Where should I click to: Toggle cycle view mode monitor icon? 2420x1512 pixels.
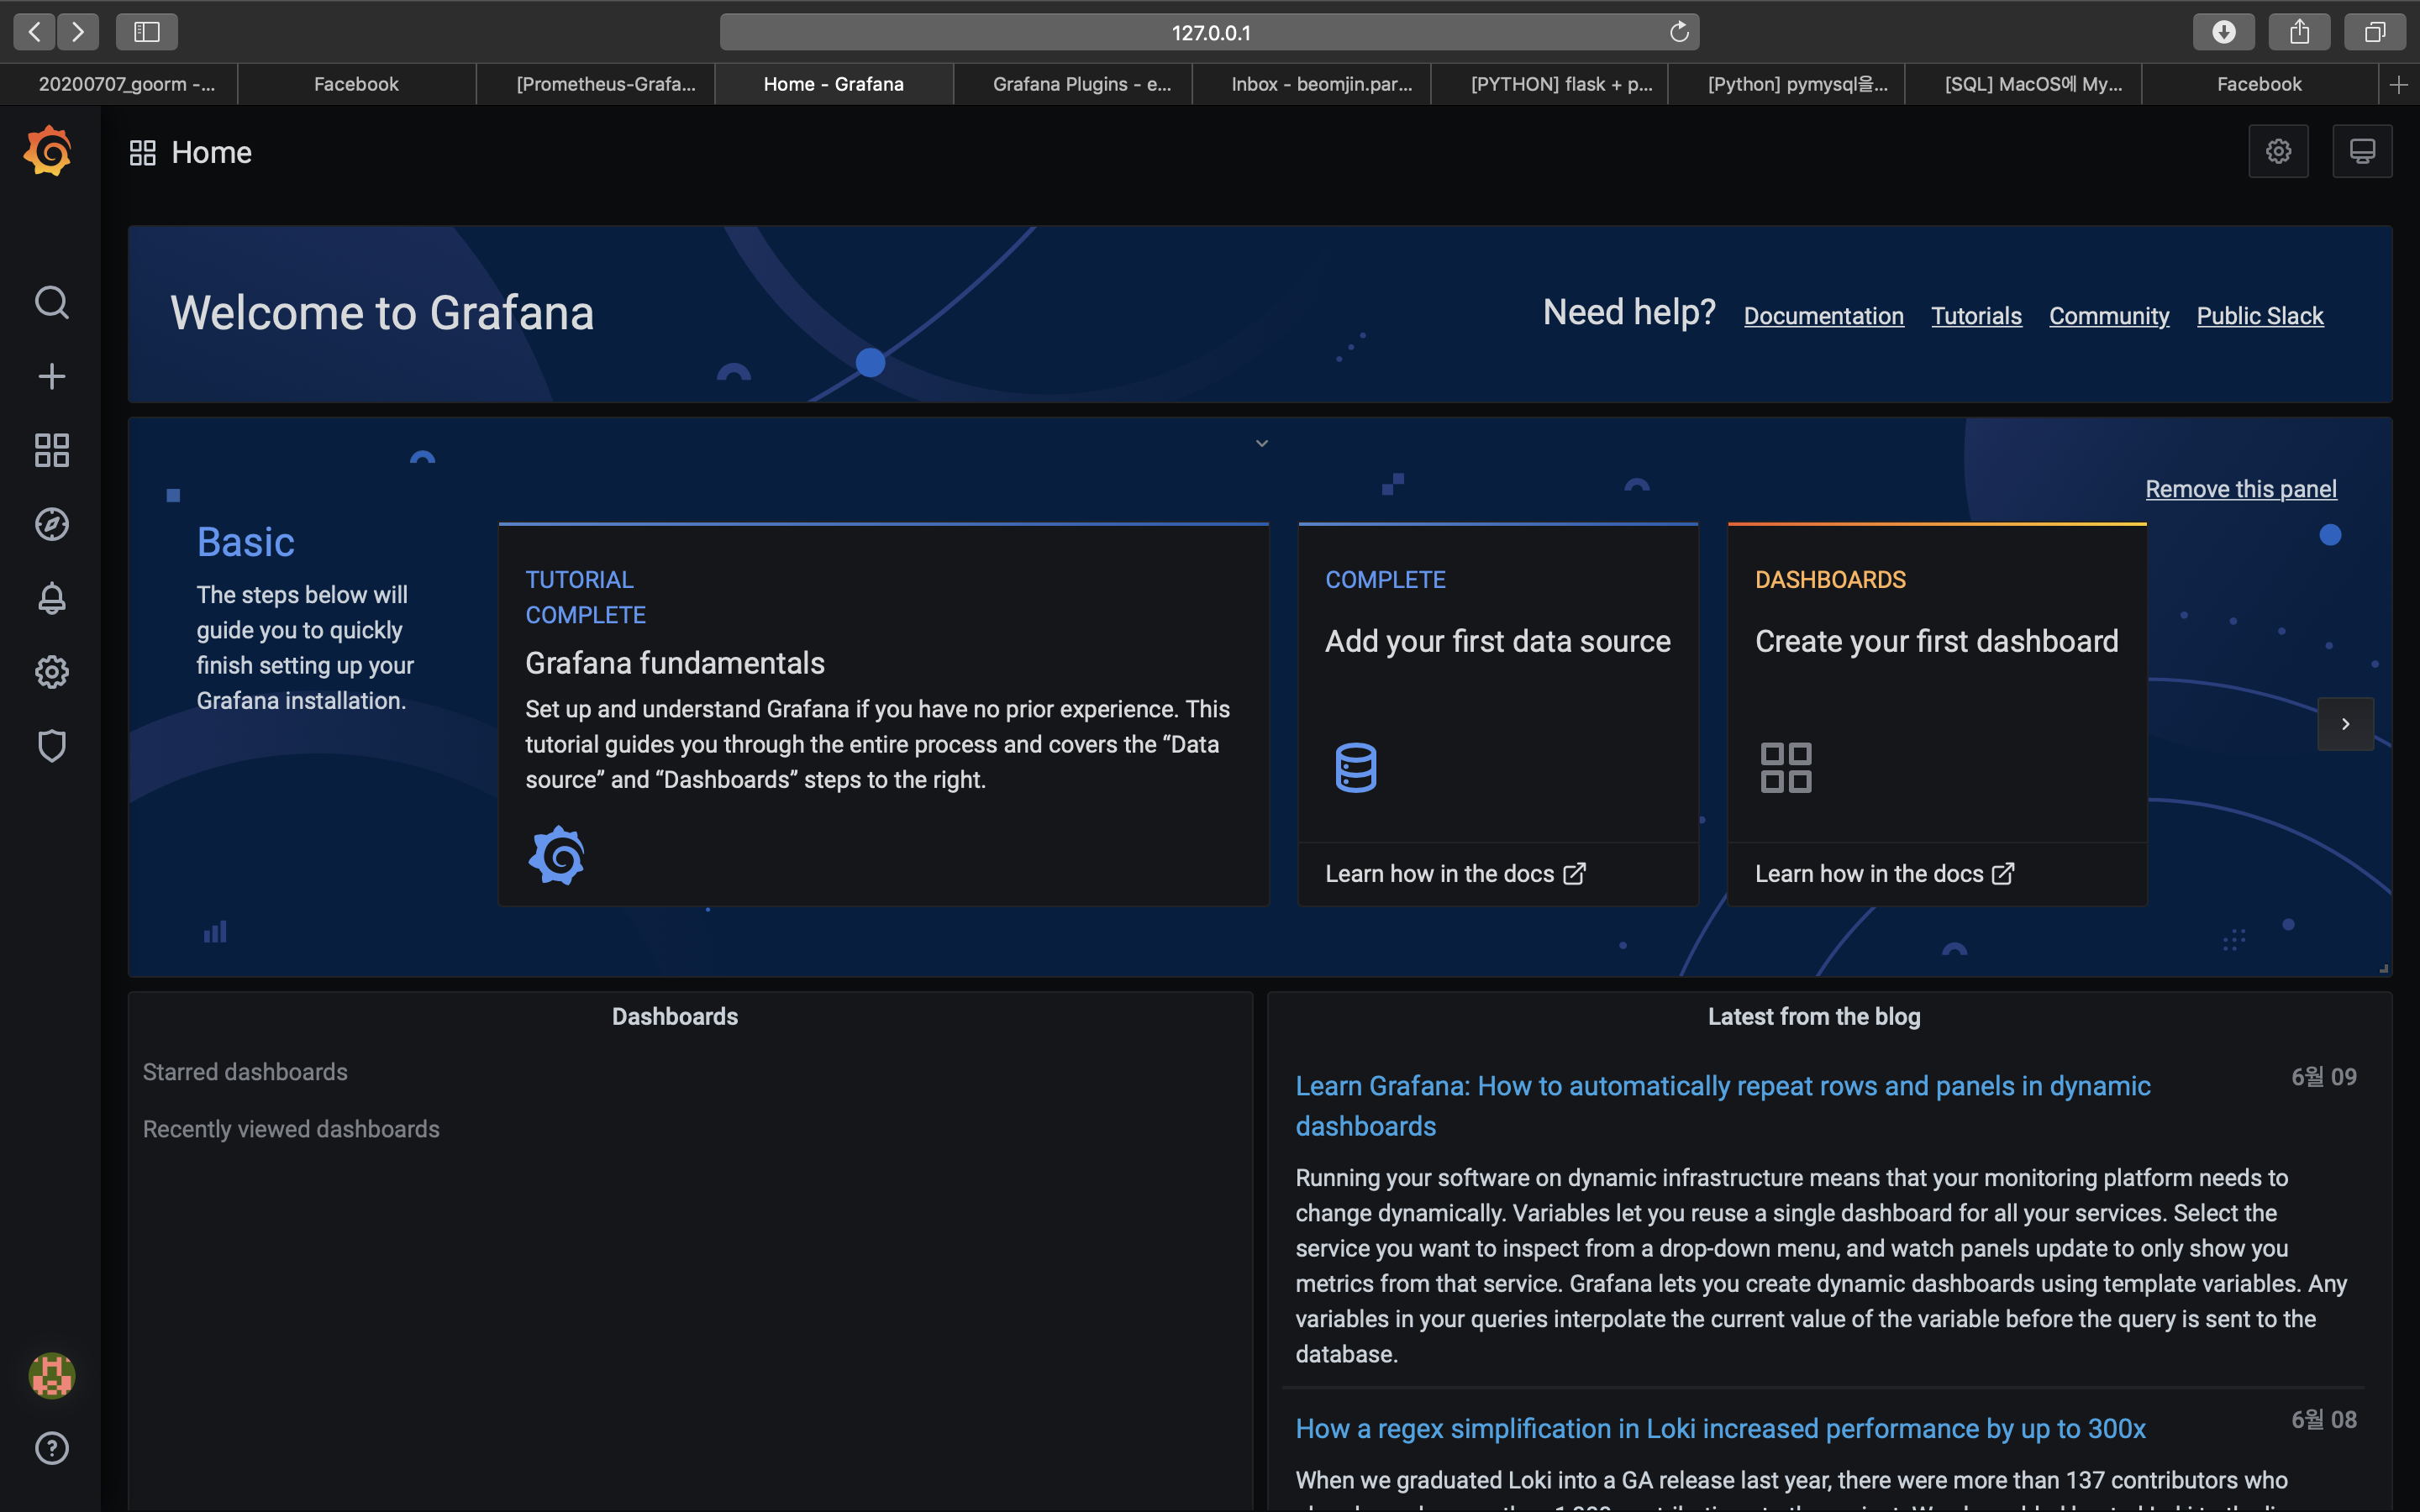2362,151
